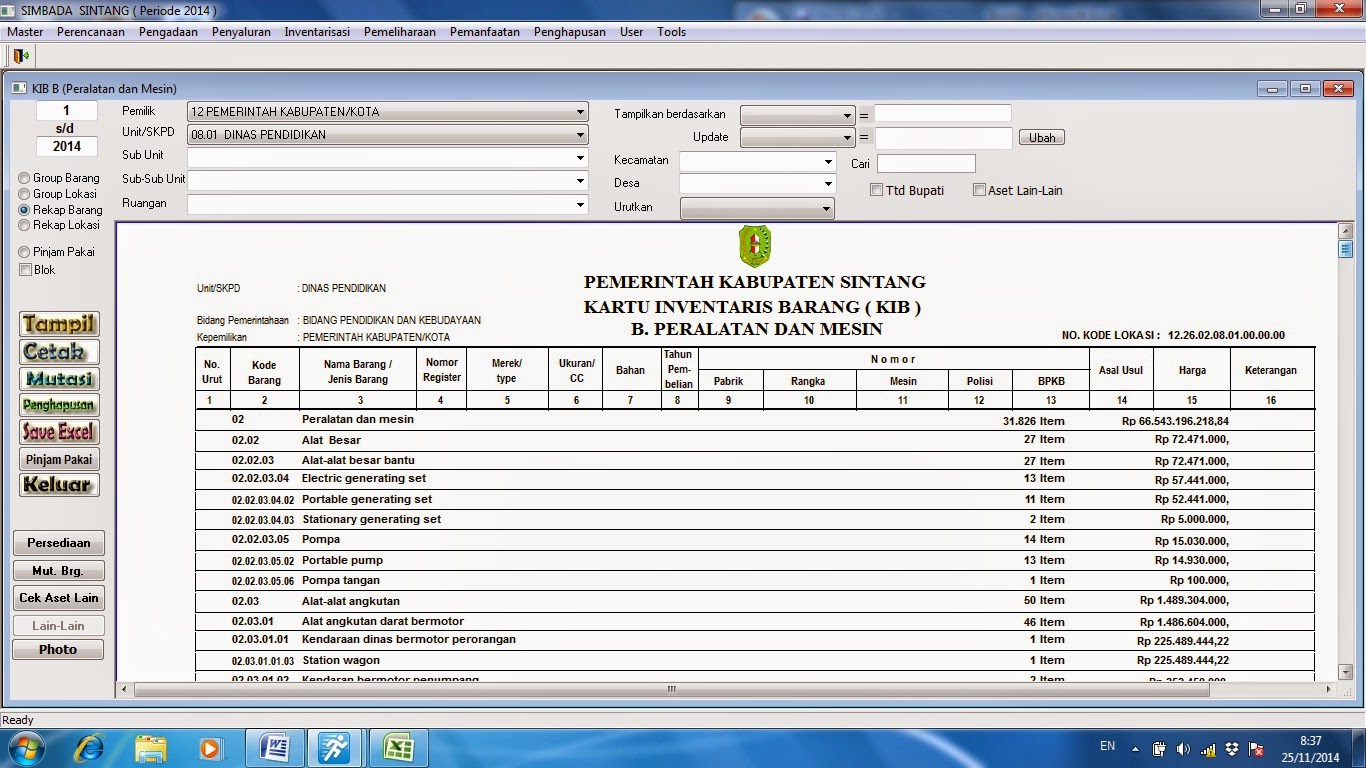This screenshot has width=1366, height=768.
Task: Click the Ubah button
Action: point(1042,138)
